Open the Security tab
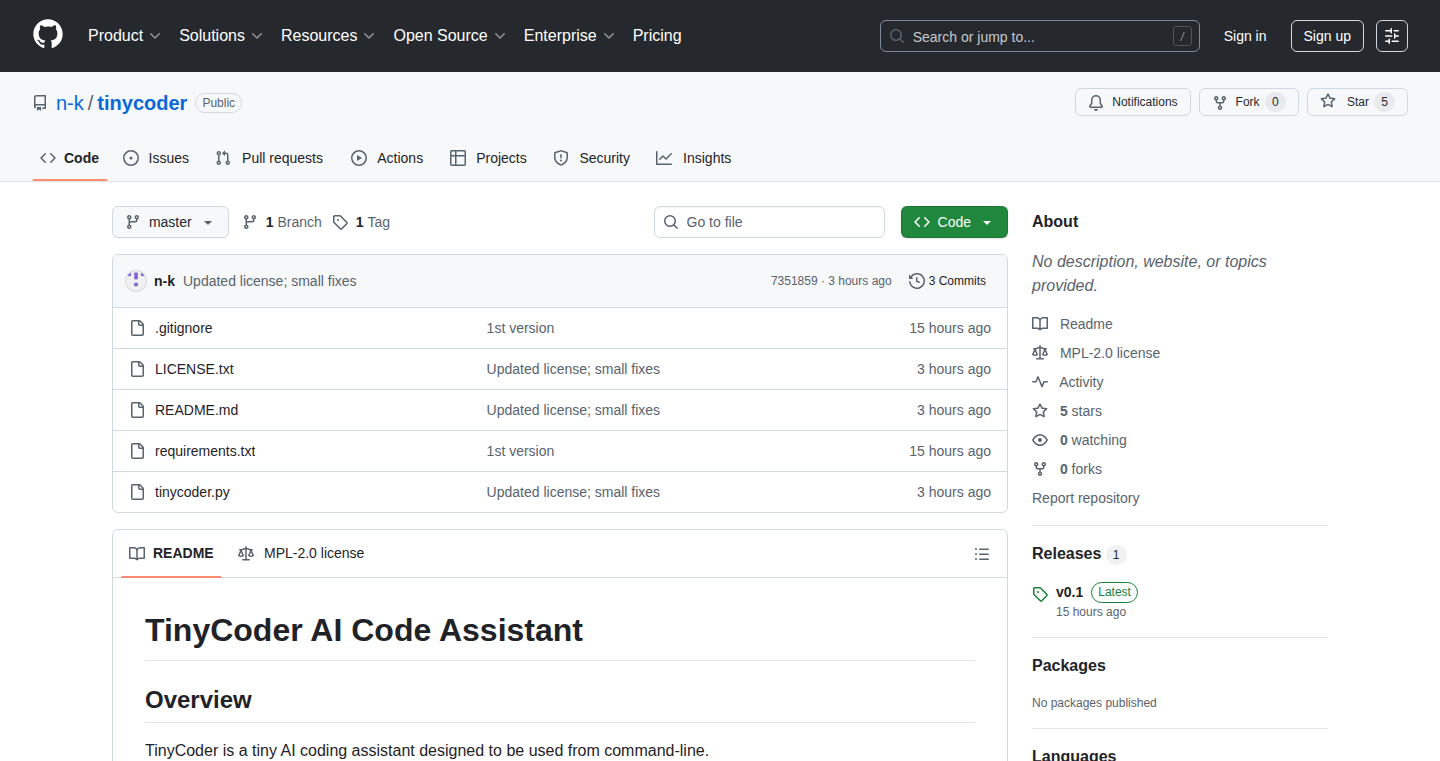 (x=592, y=158)
